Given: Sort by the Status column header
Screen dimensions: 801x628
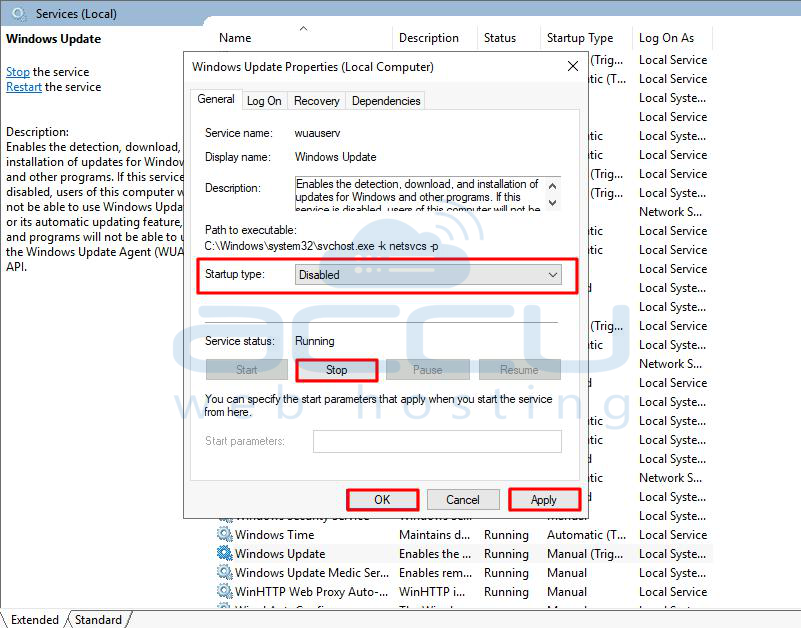Looking at the screenshot, I should [500, 38].
